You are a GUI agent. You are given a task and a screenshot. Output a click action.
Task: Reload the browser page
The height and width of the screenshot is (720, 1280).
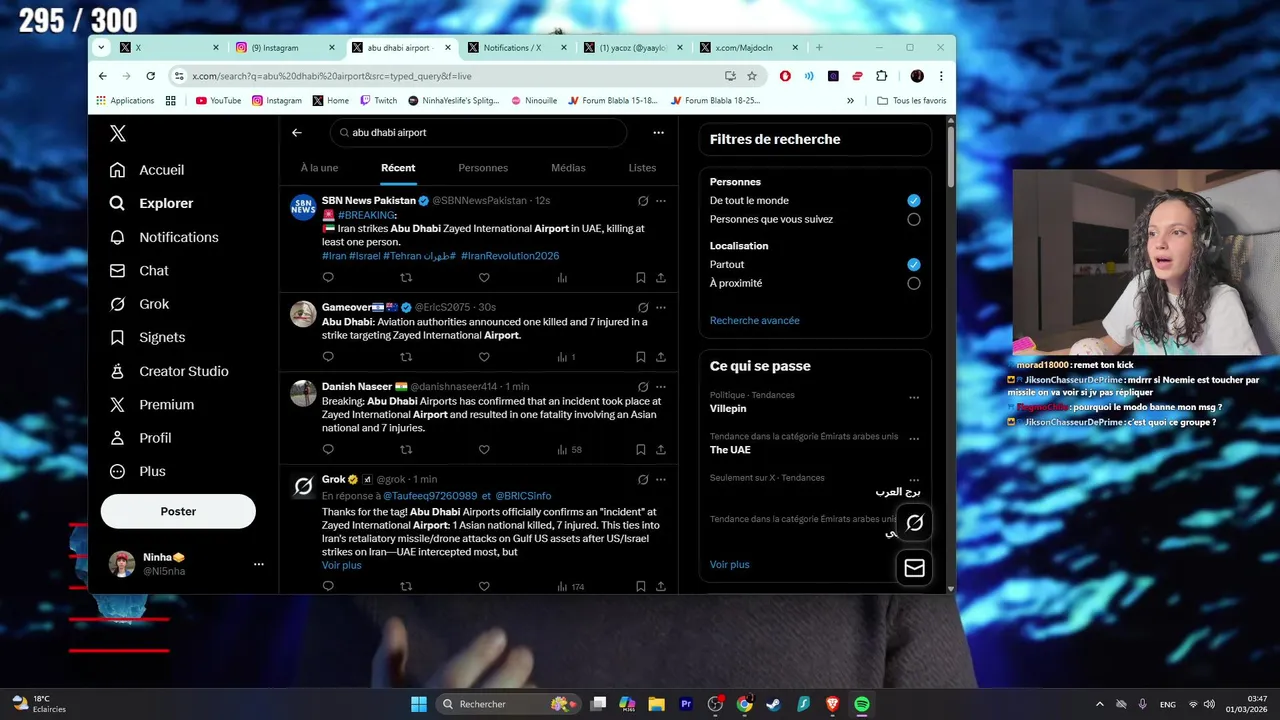(x=151, y=76)
